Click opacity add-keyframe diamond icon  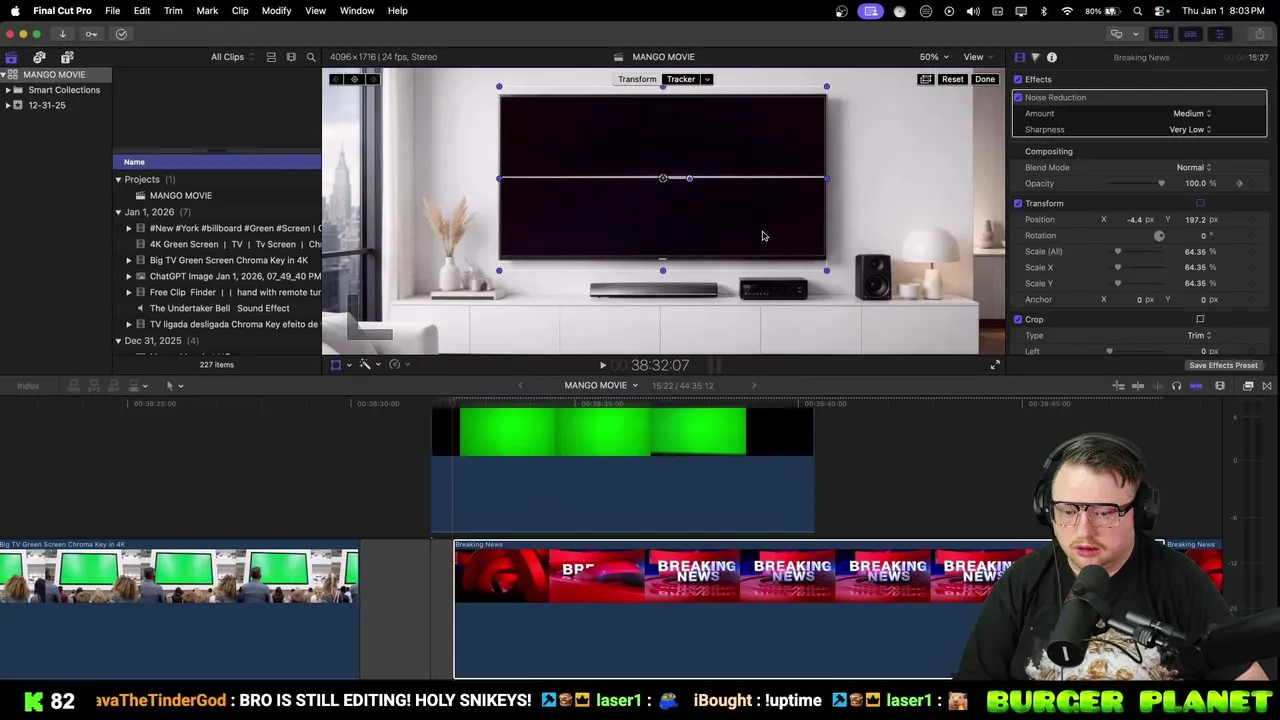point(1239,183)
